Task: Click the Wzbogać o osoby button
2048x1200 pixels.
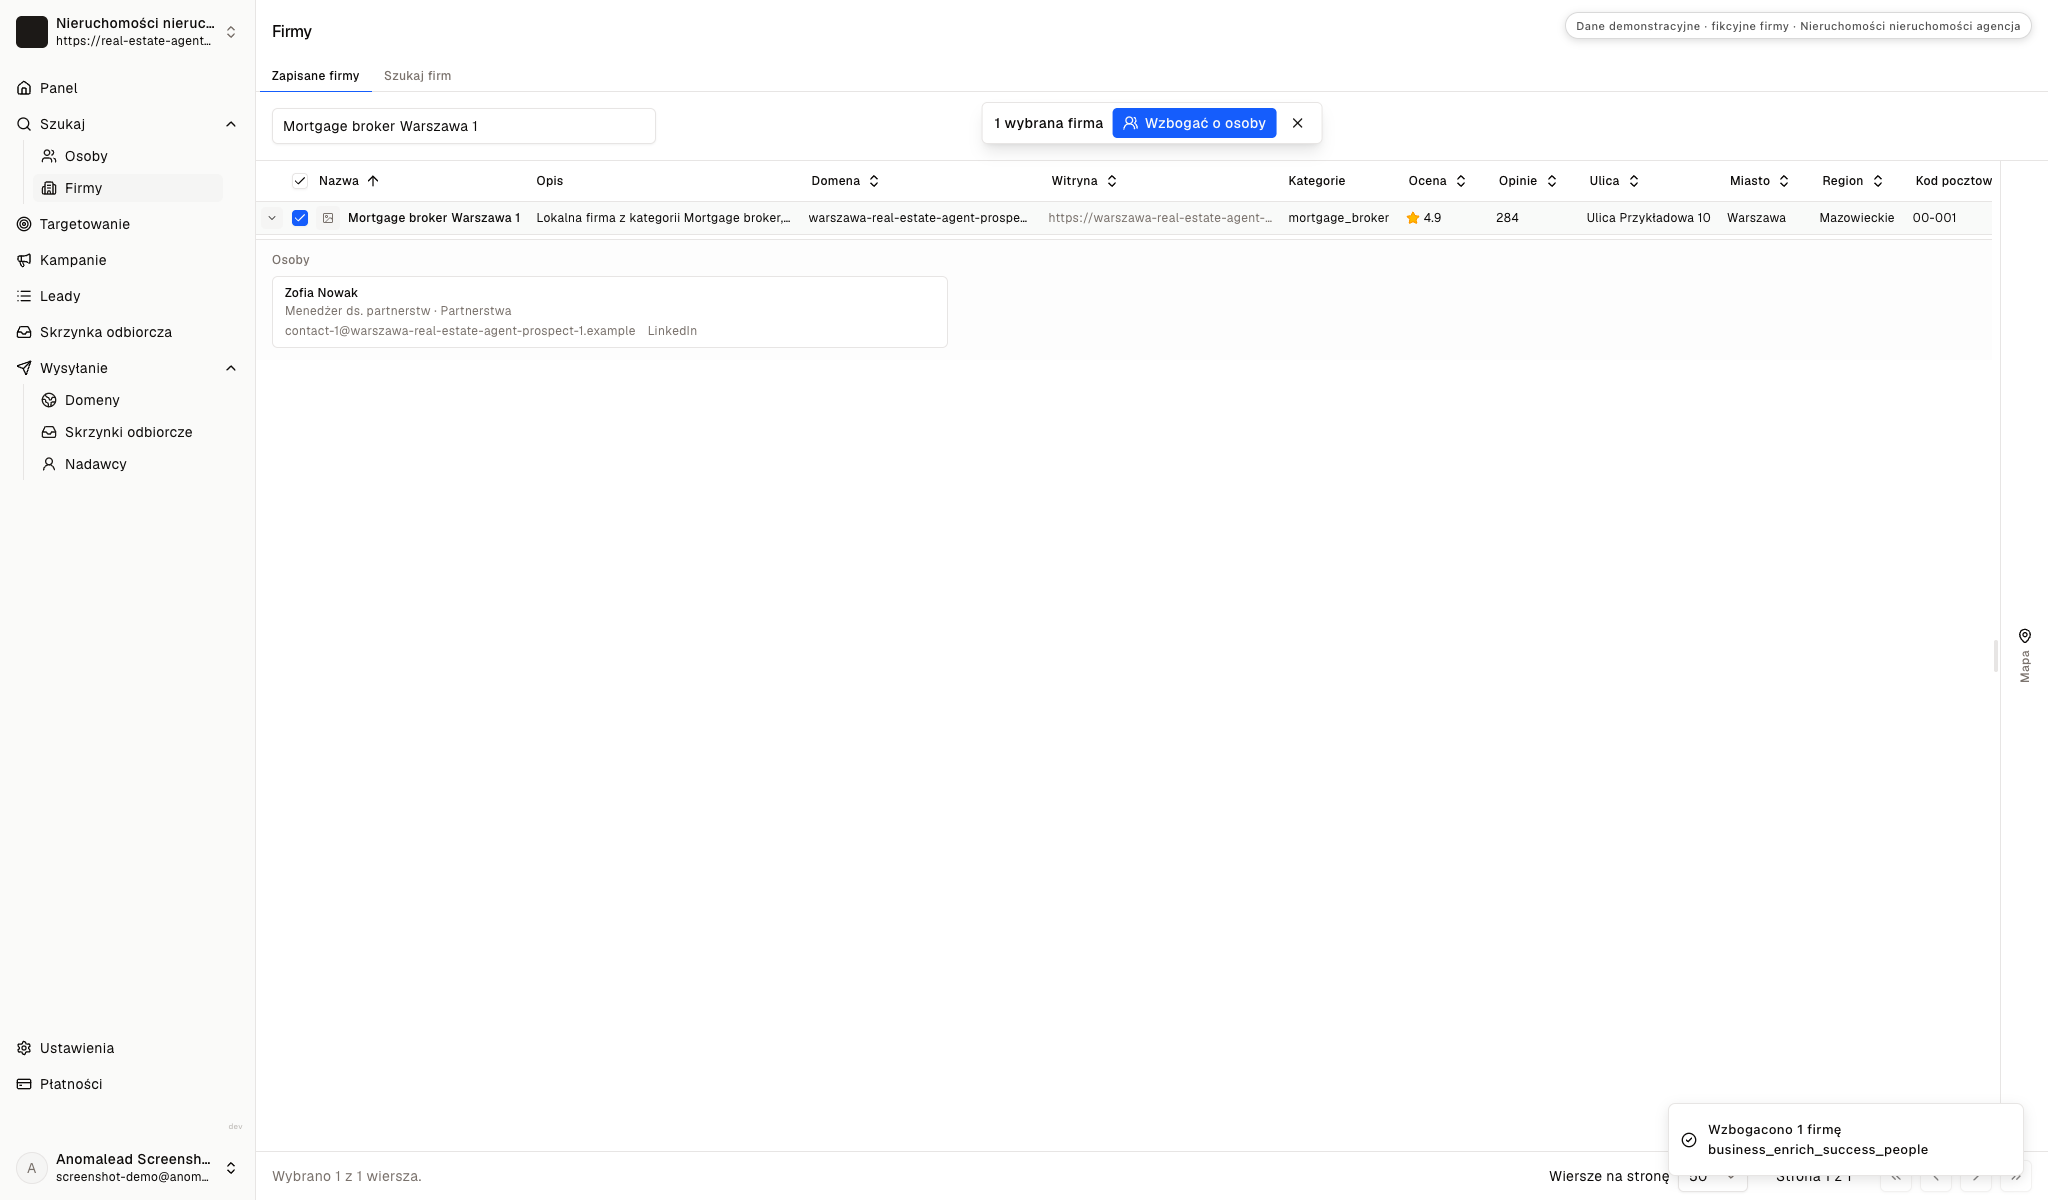Action: (x=1194, y=123)
